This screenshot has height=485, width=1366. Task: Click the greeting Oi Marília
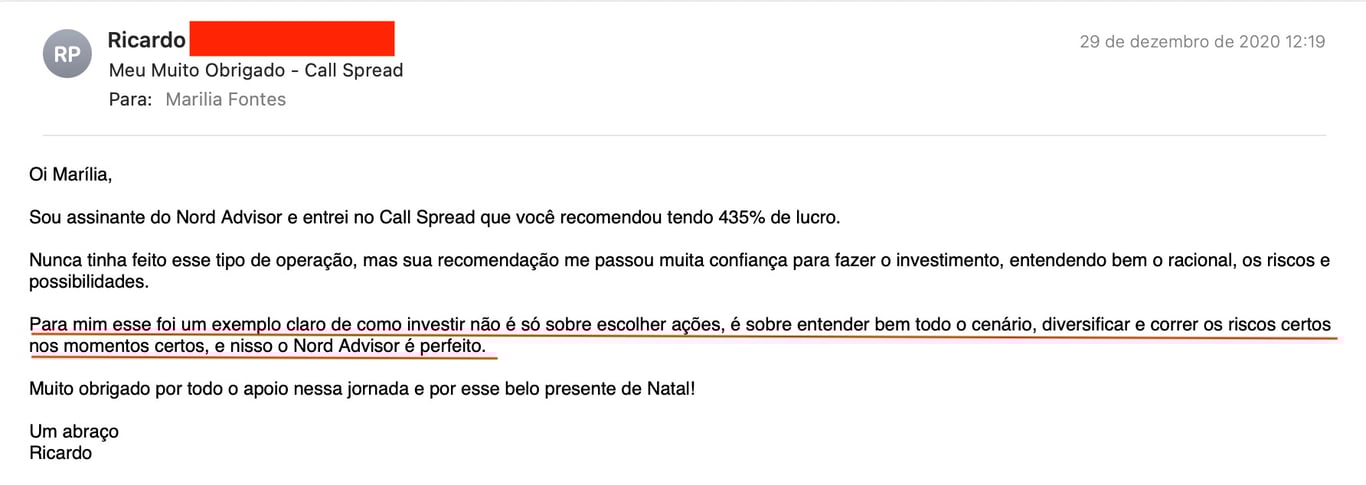[x=71, y=175]
